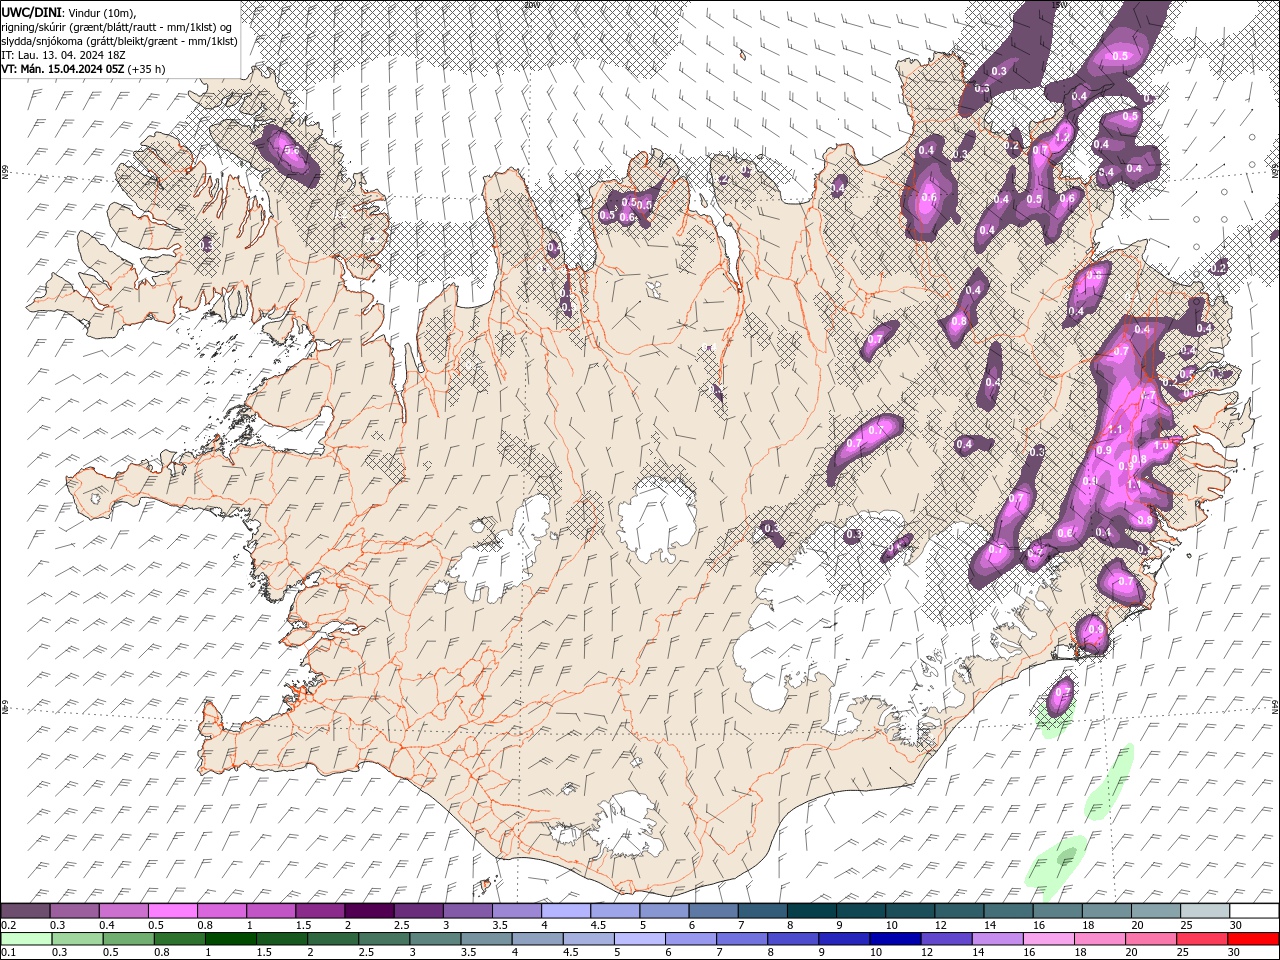Pick the 0.5–0.8 green rain legend swatch
Screen dimensions: 1280x960
tap(128, 939)
